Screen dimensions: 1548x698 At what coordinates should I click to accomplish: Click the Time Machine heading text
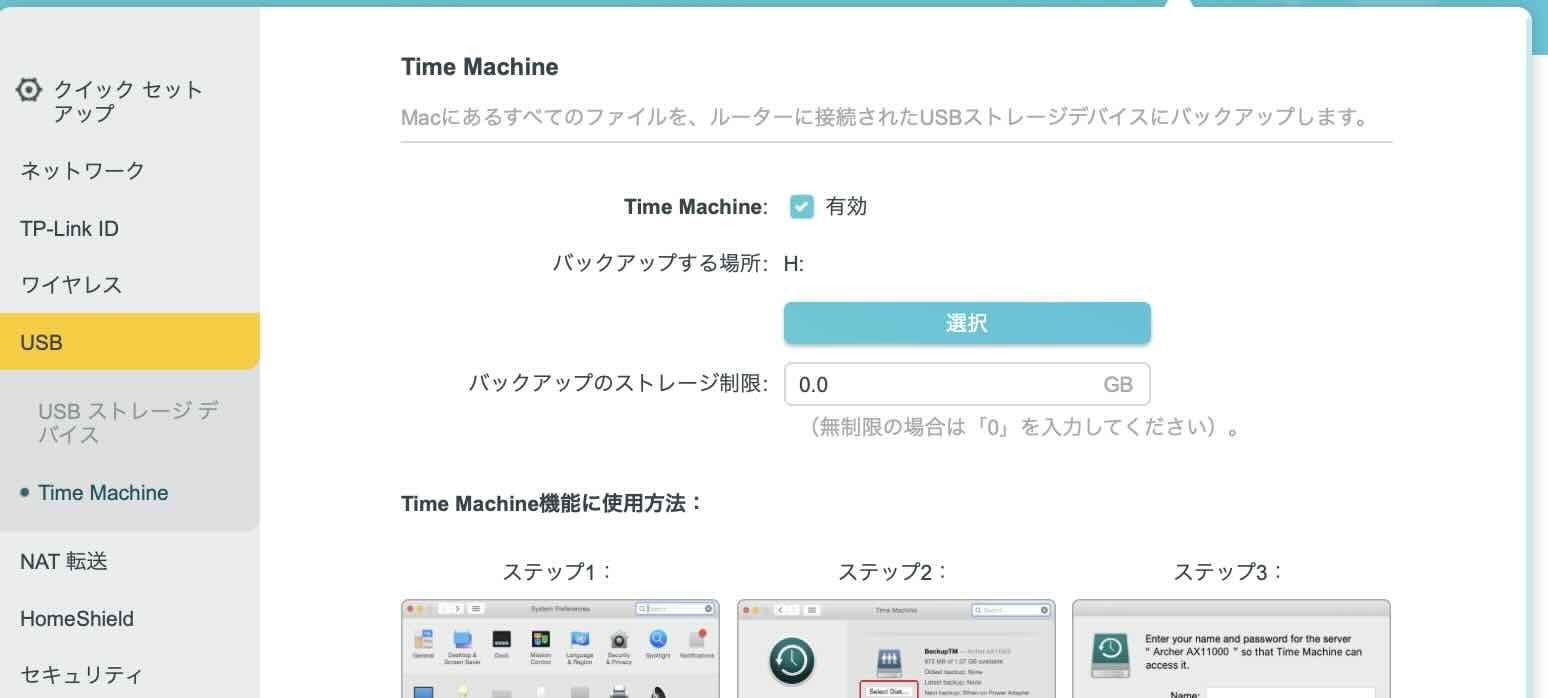[480, 67]
